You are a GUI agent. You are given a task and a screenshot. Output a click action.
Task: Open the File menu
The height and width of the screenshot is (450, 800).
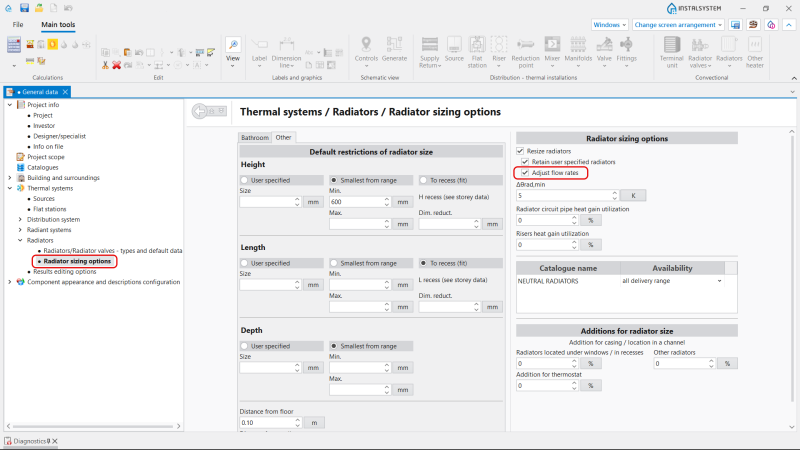click(18, 24)
